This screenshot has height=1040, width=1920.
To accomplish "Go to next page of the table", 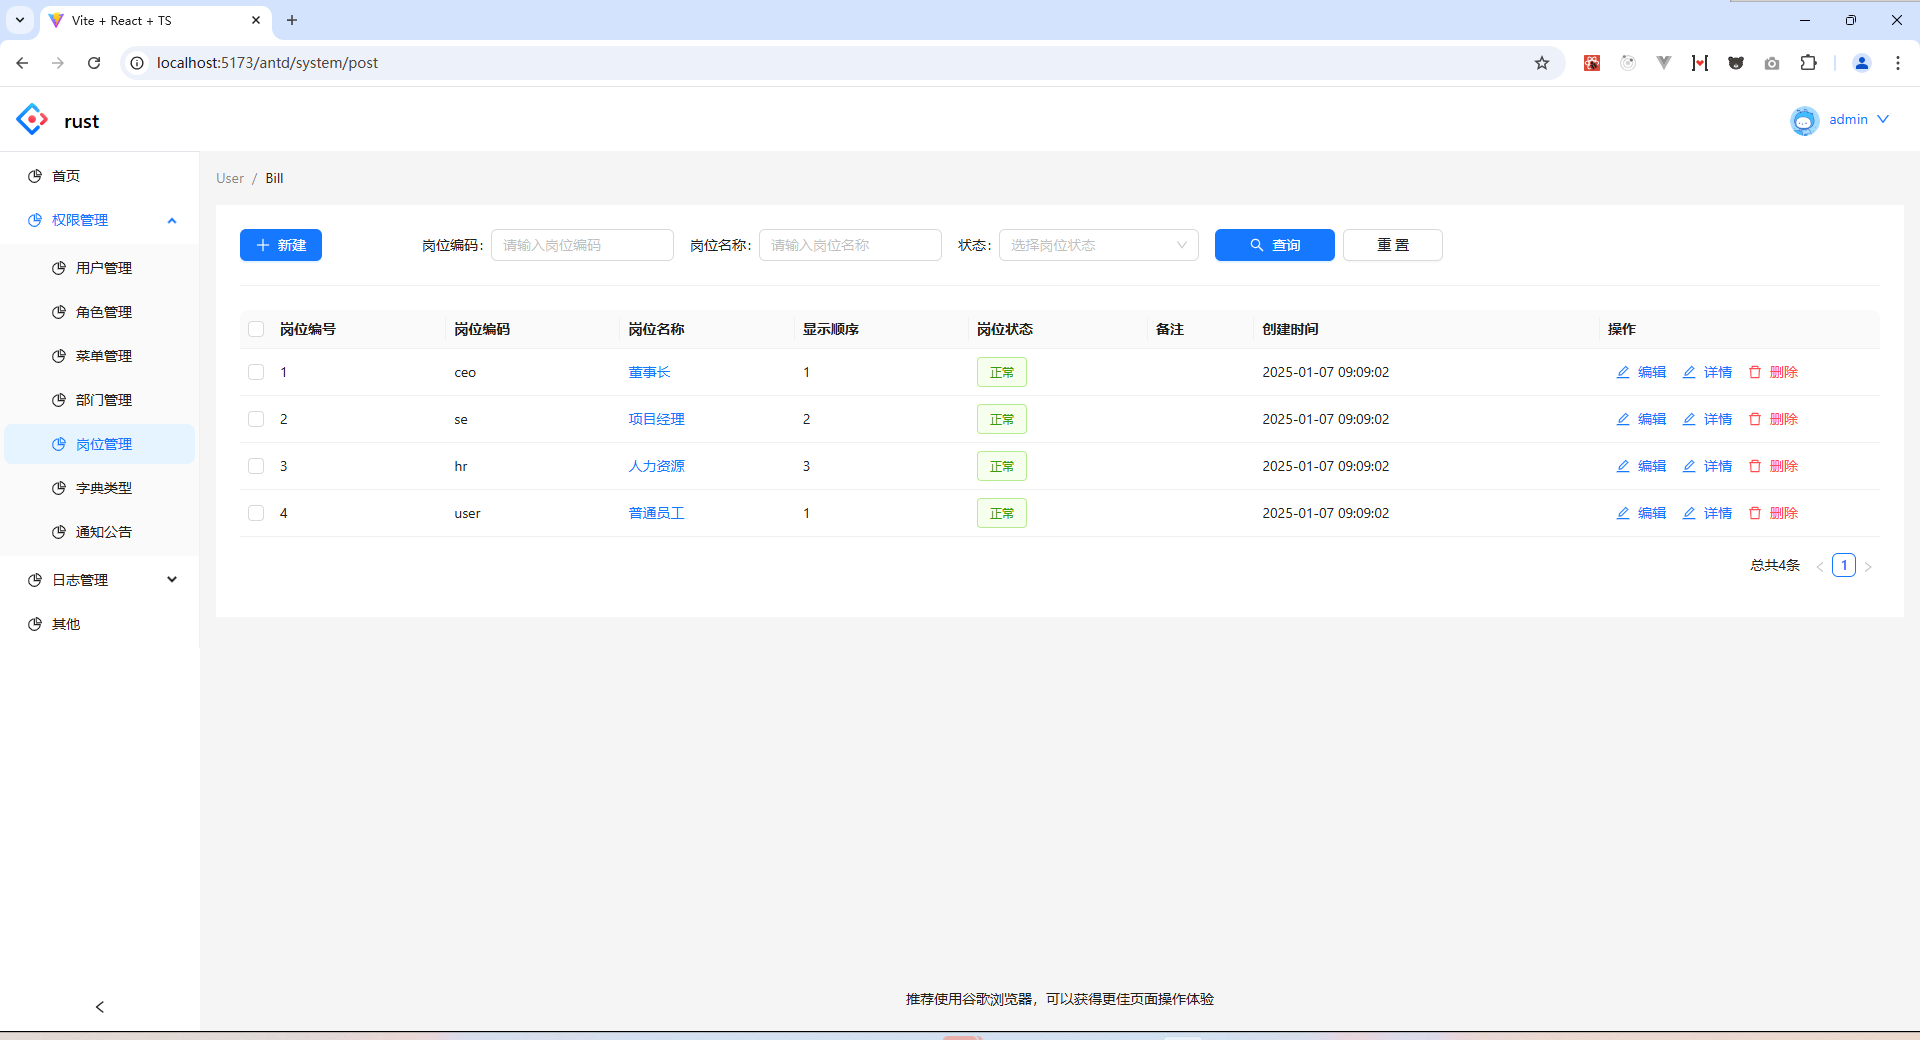I will 1868,566.
